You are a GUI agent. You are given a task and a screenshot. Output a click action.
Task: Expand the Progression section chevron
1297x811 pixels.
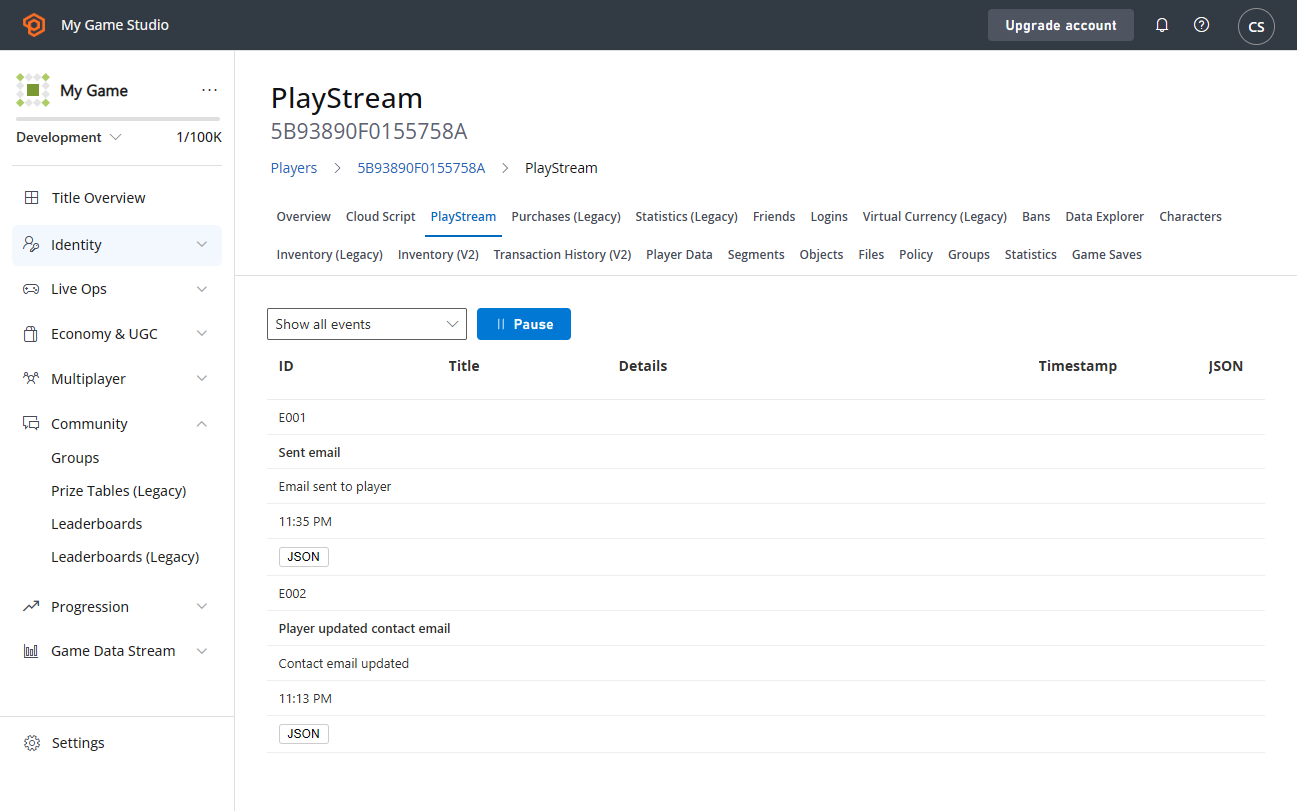pyautogui.click(x=202, y=607)
